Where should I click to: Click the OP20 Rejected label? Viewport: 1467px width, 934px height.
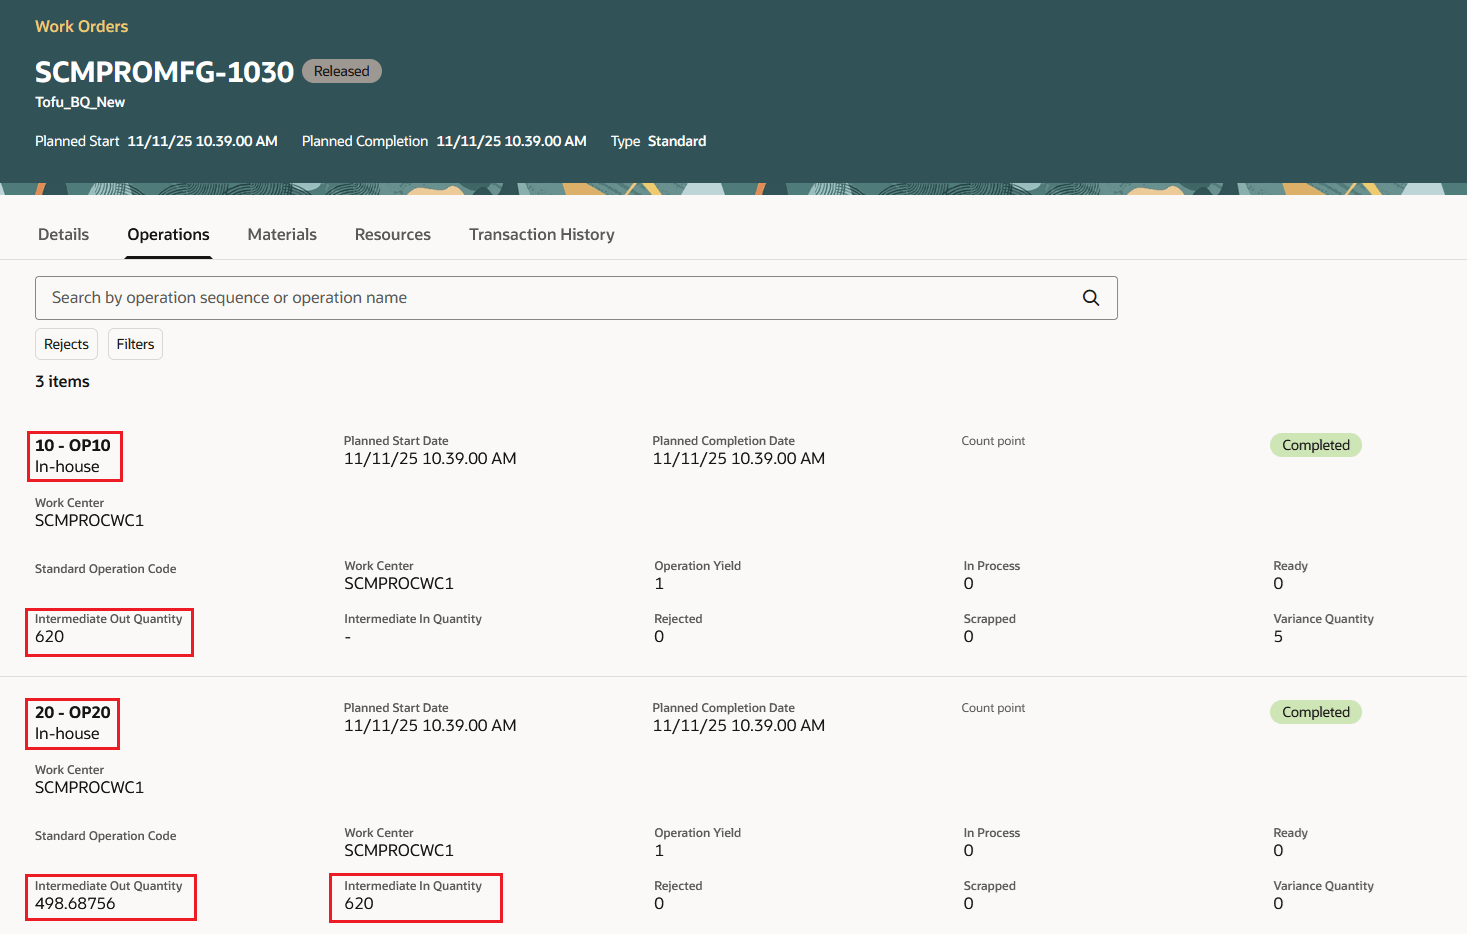[x=678, y=886]
